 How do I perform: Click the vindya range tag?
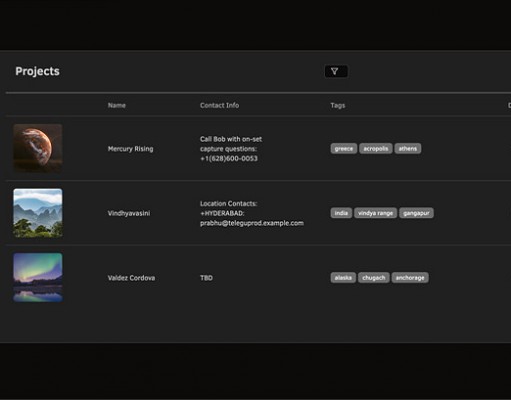tap(375, 213)
